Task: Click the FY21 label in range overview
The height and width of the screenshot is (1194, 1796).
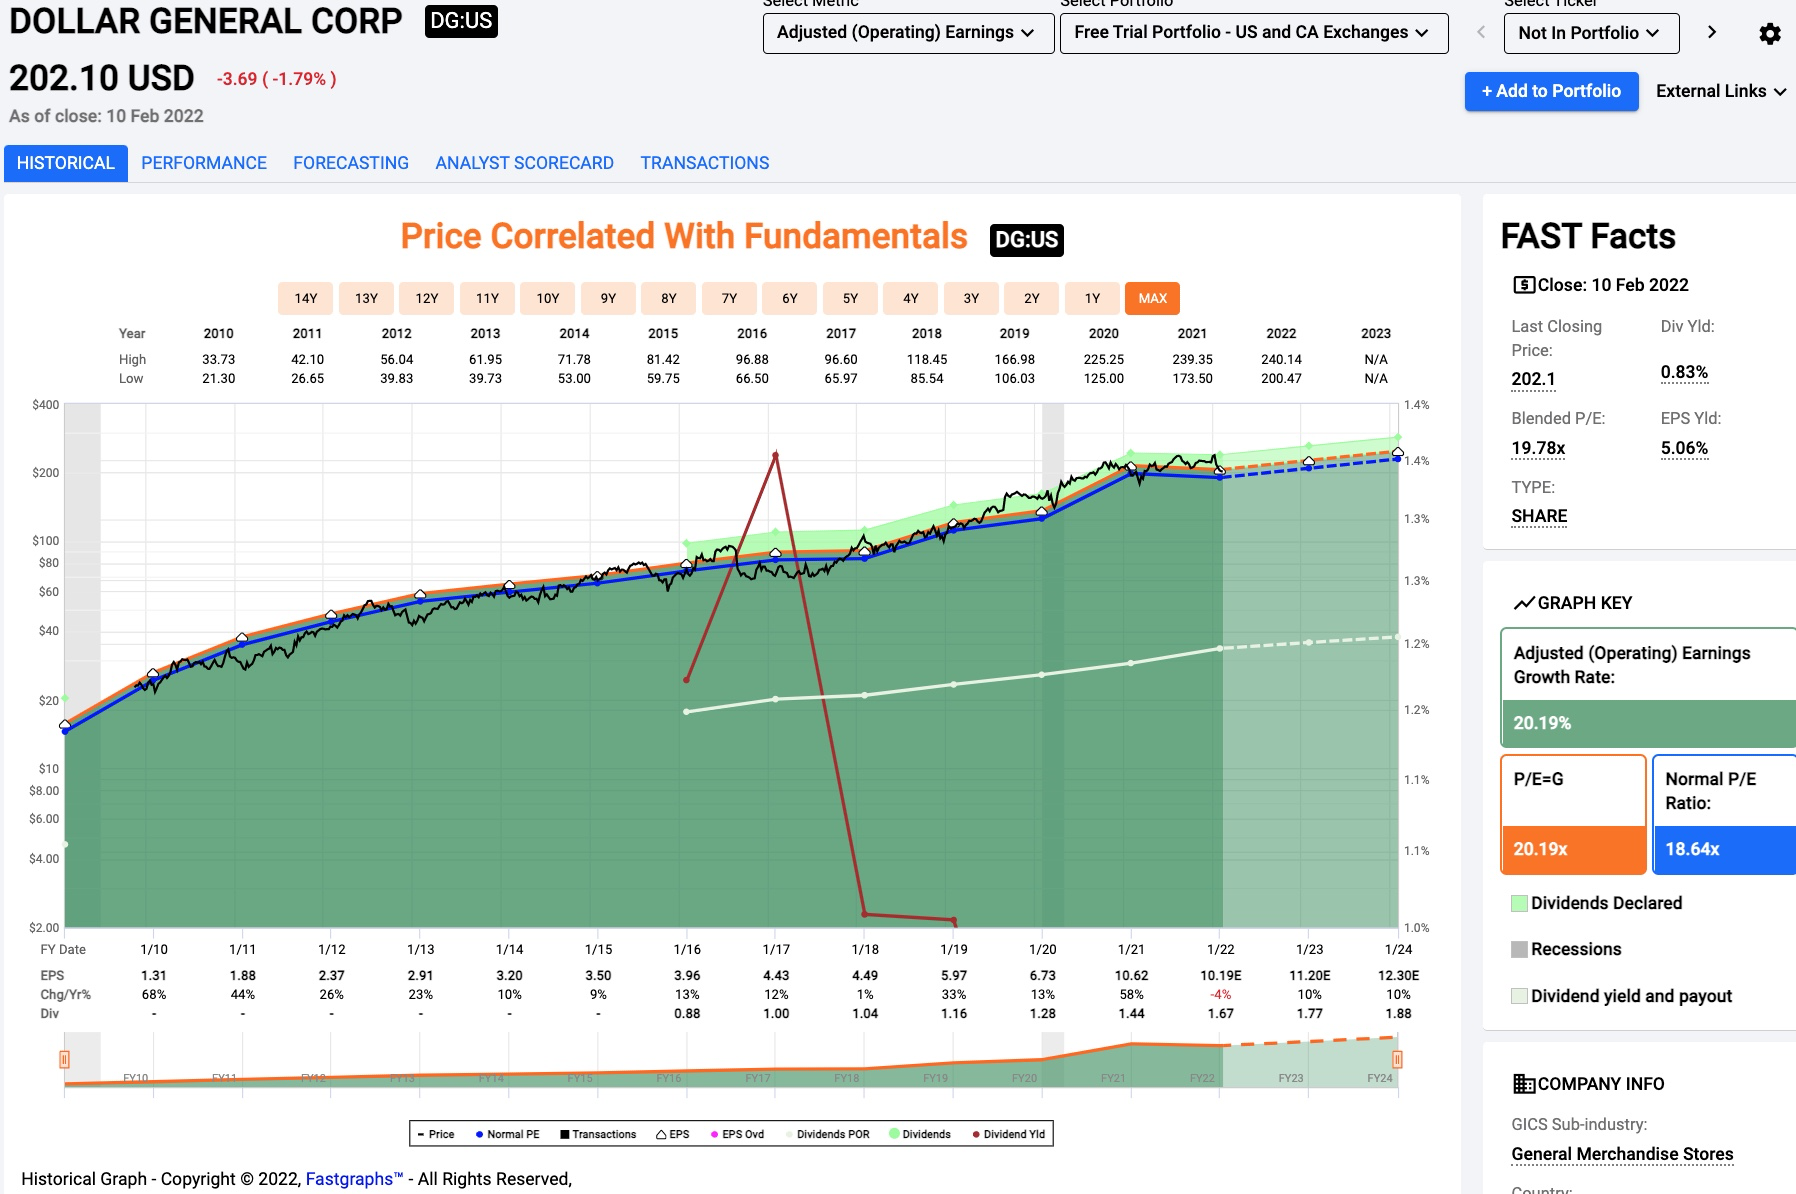Action: pos(1113,1078)
